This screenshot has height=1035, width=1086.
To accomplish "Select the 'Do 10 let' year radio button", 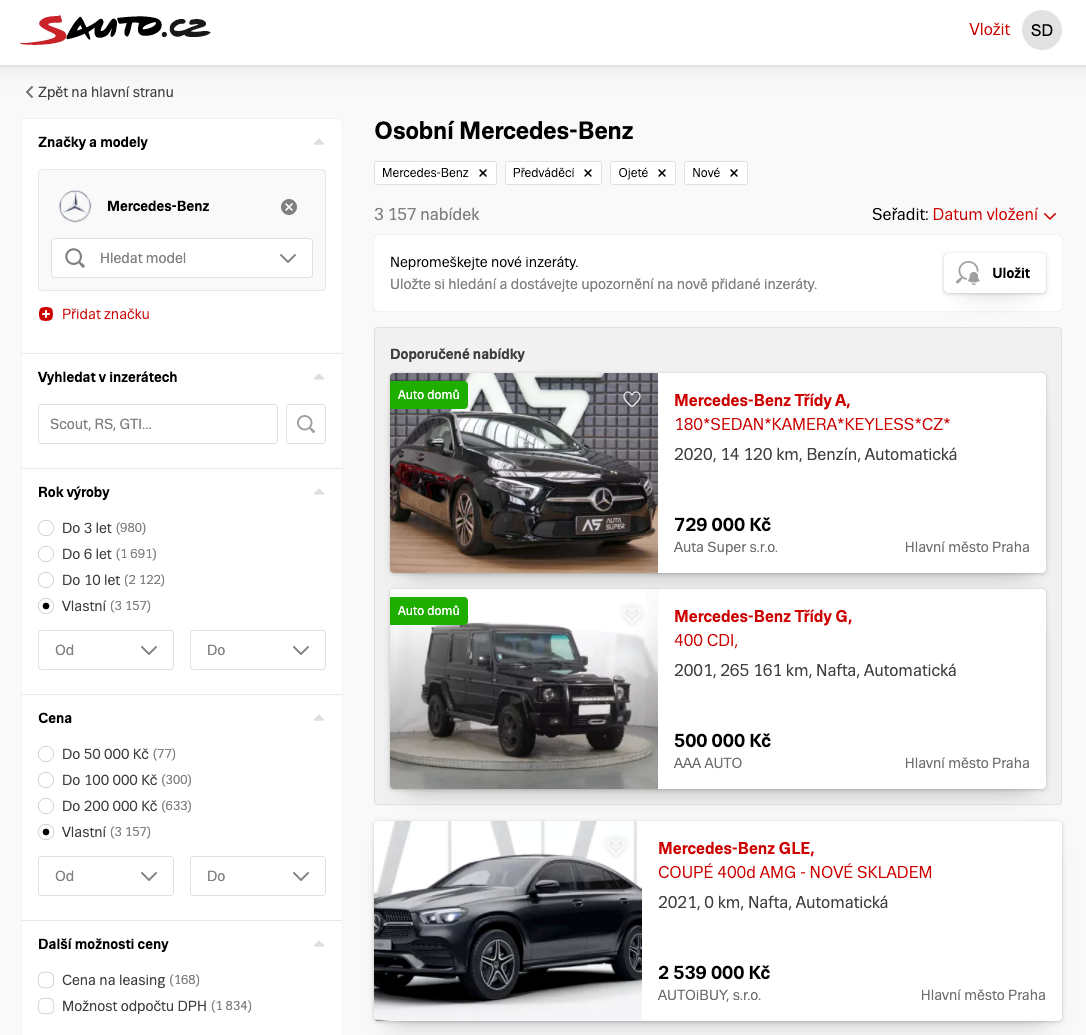I will pos(46,580).
